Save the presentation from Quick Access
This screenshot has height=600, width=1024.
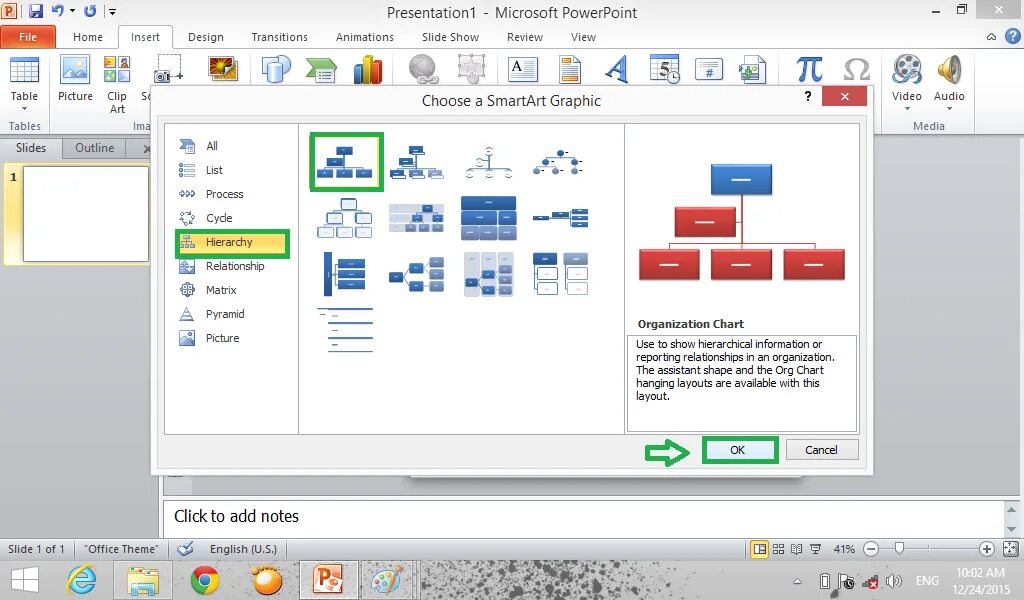[35, 11]
